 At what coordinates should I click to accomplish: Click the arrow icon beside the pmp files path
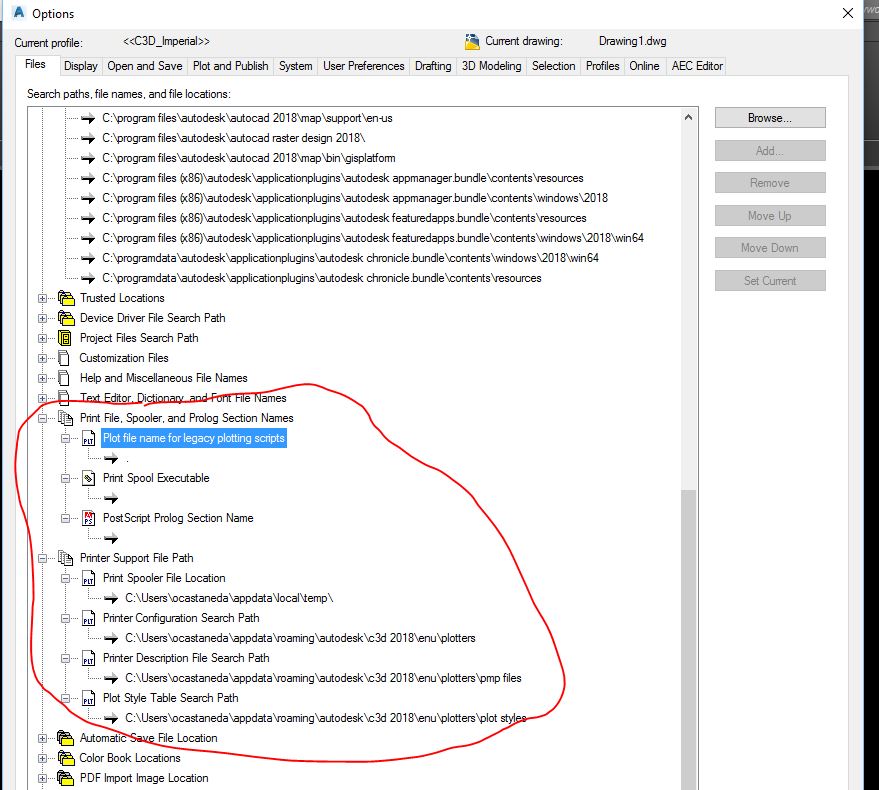click(x=111, y=679)
